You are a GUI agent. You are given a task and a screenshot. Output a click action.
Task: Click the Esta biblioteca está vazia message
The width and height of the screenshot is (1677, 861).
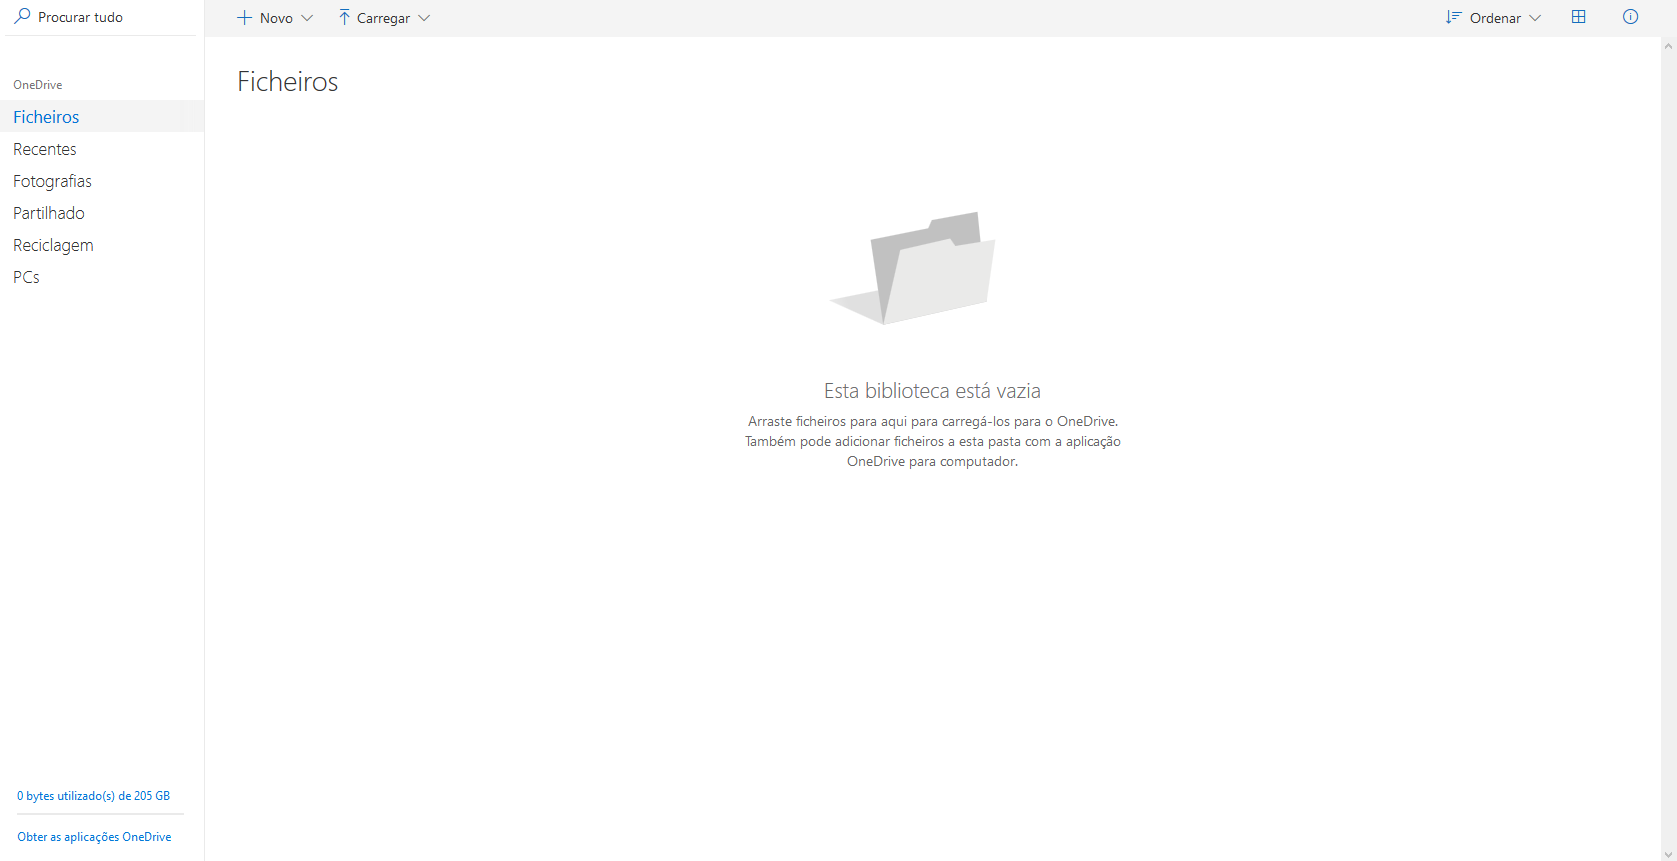click(932, 391)
